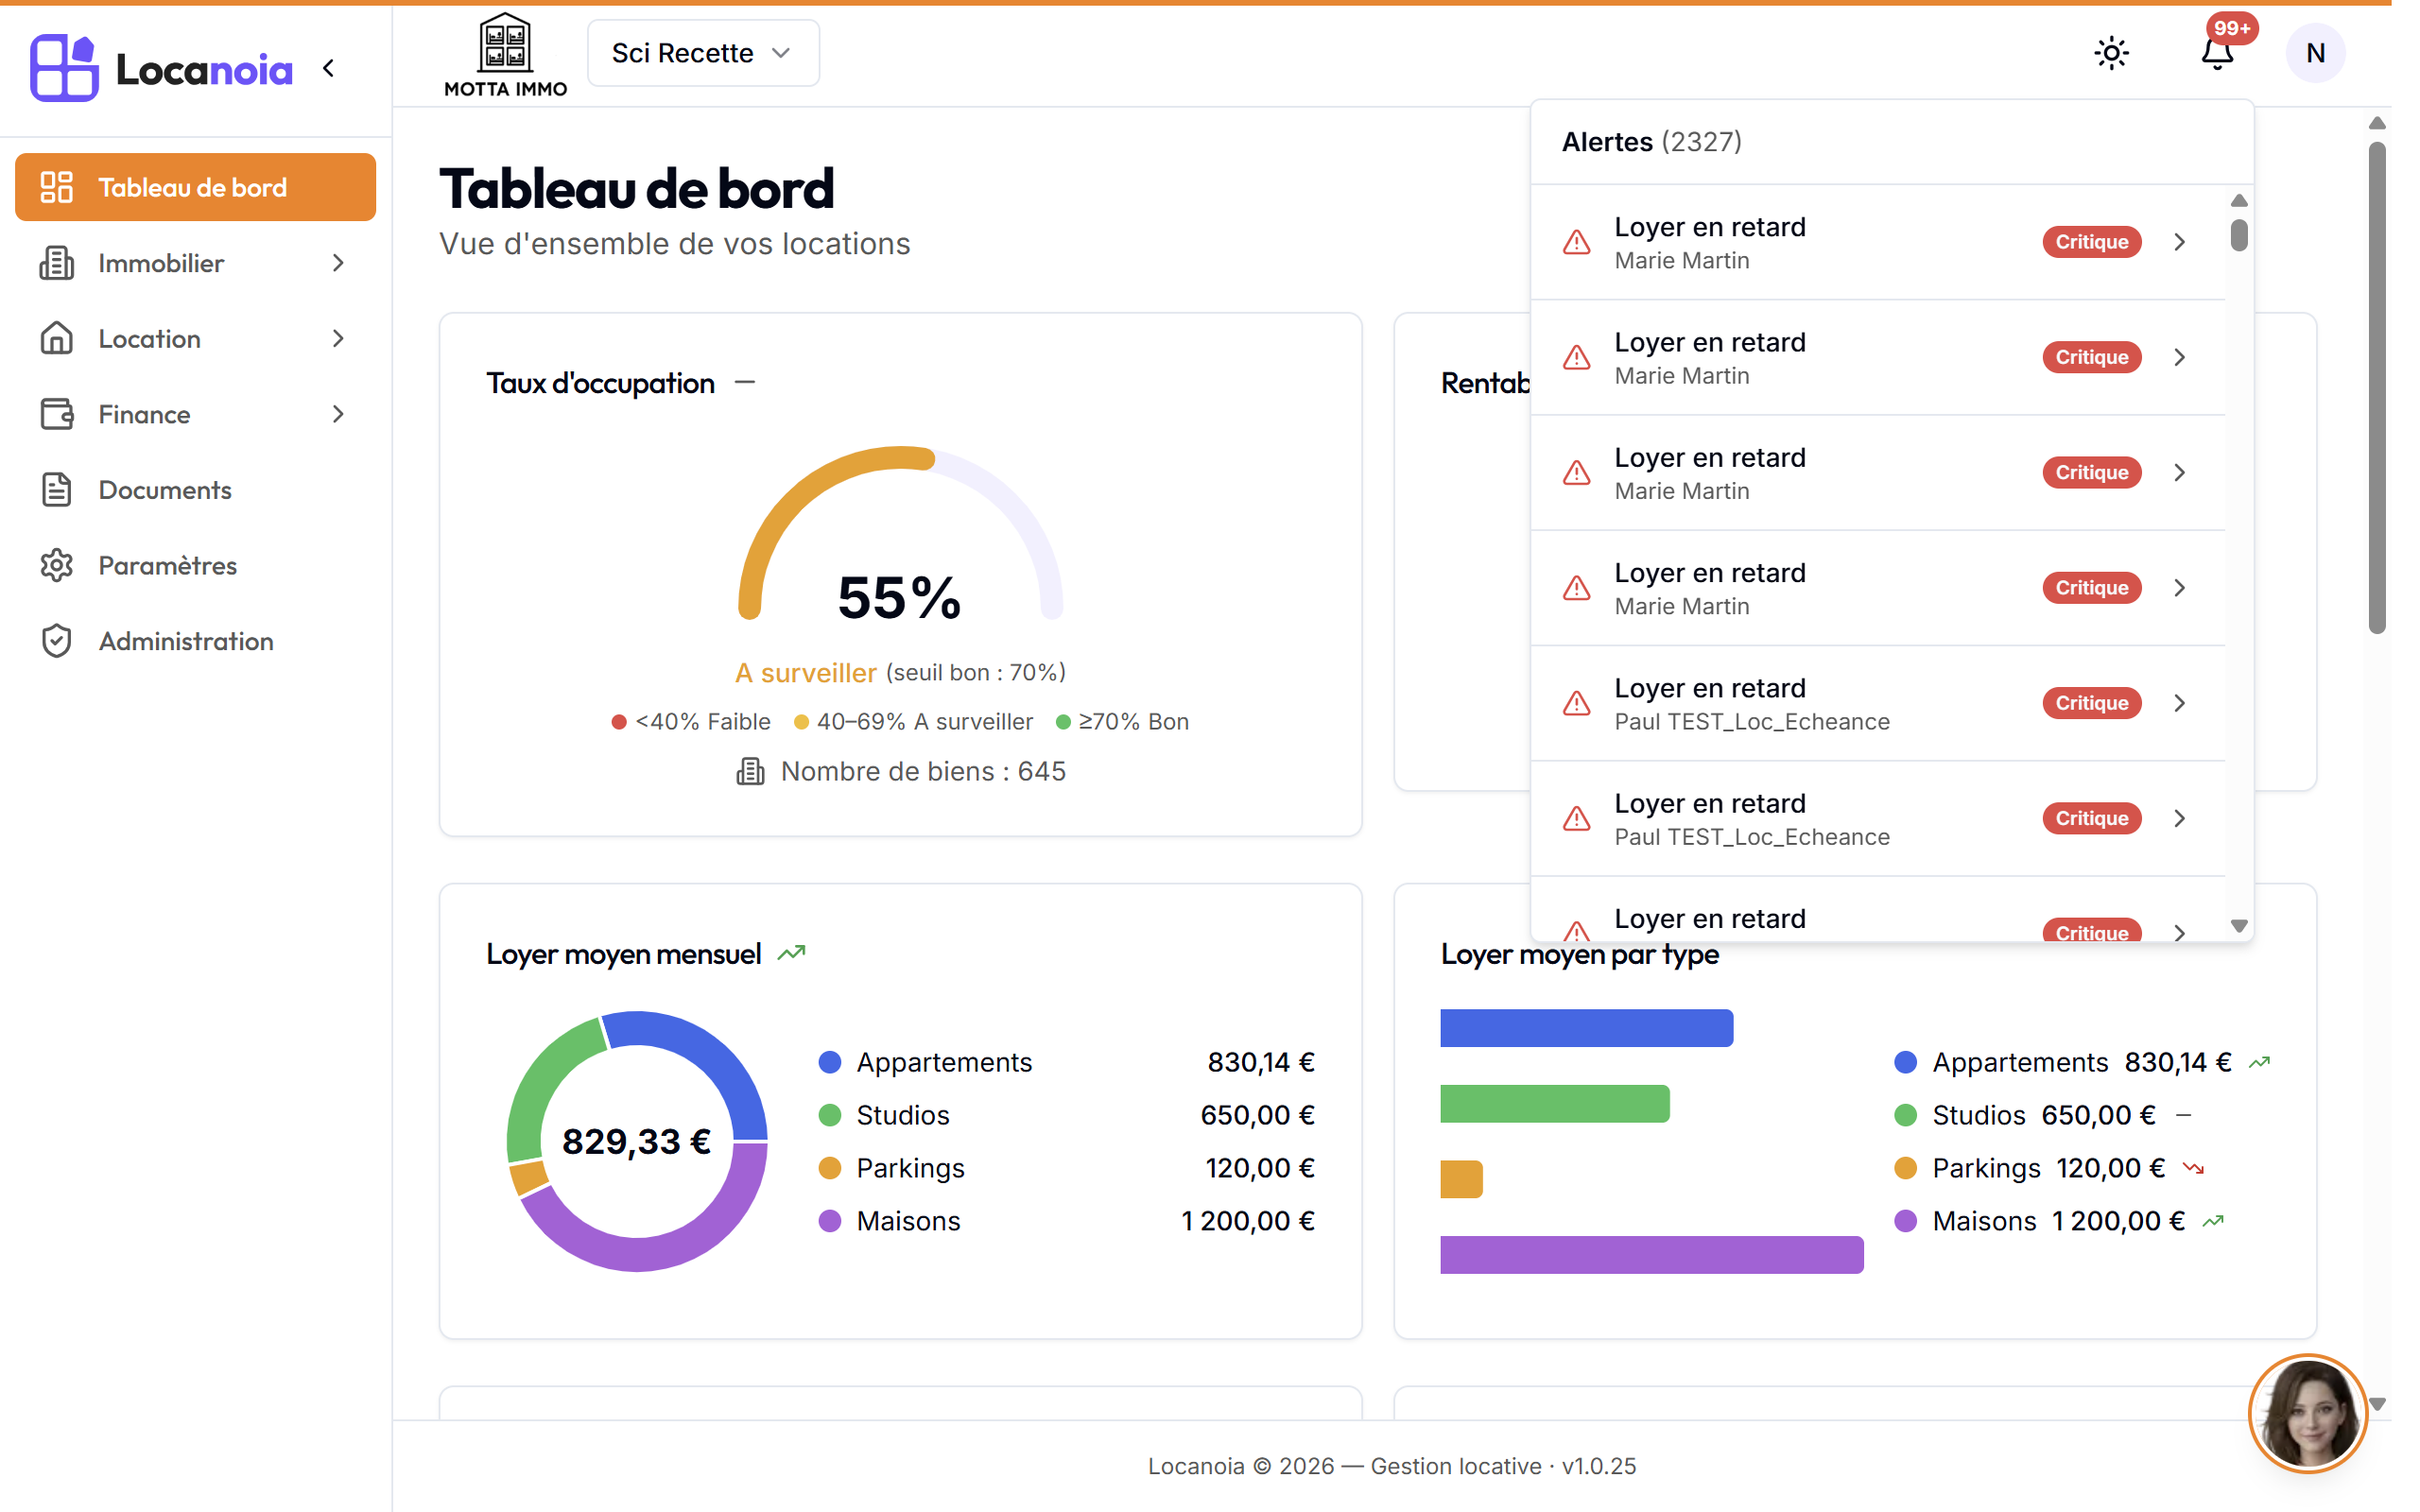2420x1512 pixels.
Task: Open the assistant chat avatar
Action: click(2308, 1413)
